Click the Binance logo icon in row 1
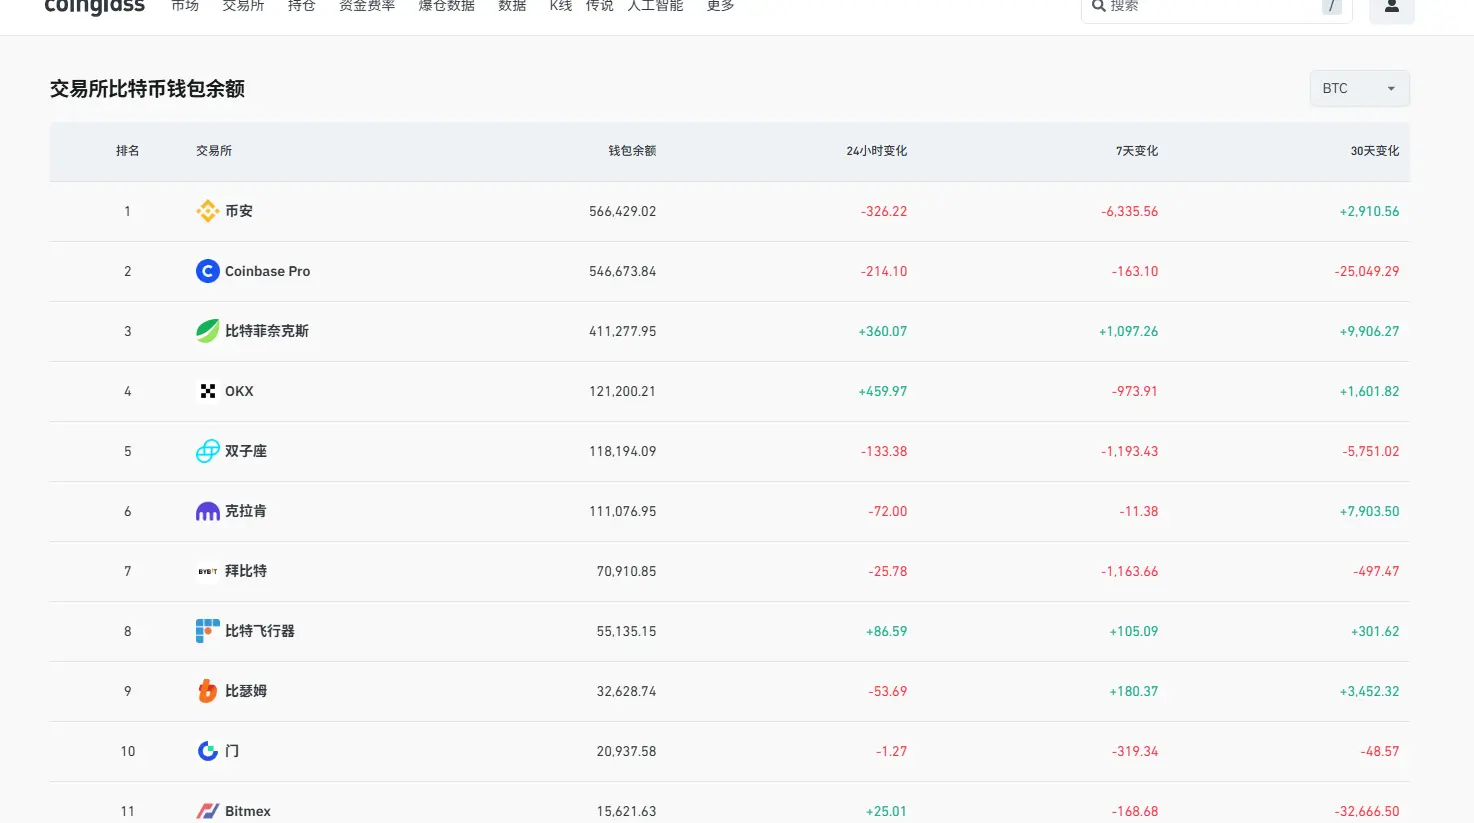1474x823 pixels. [x=208, y=211]
